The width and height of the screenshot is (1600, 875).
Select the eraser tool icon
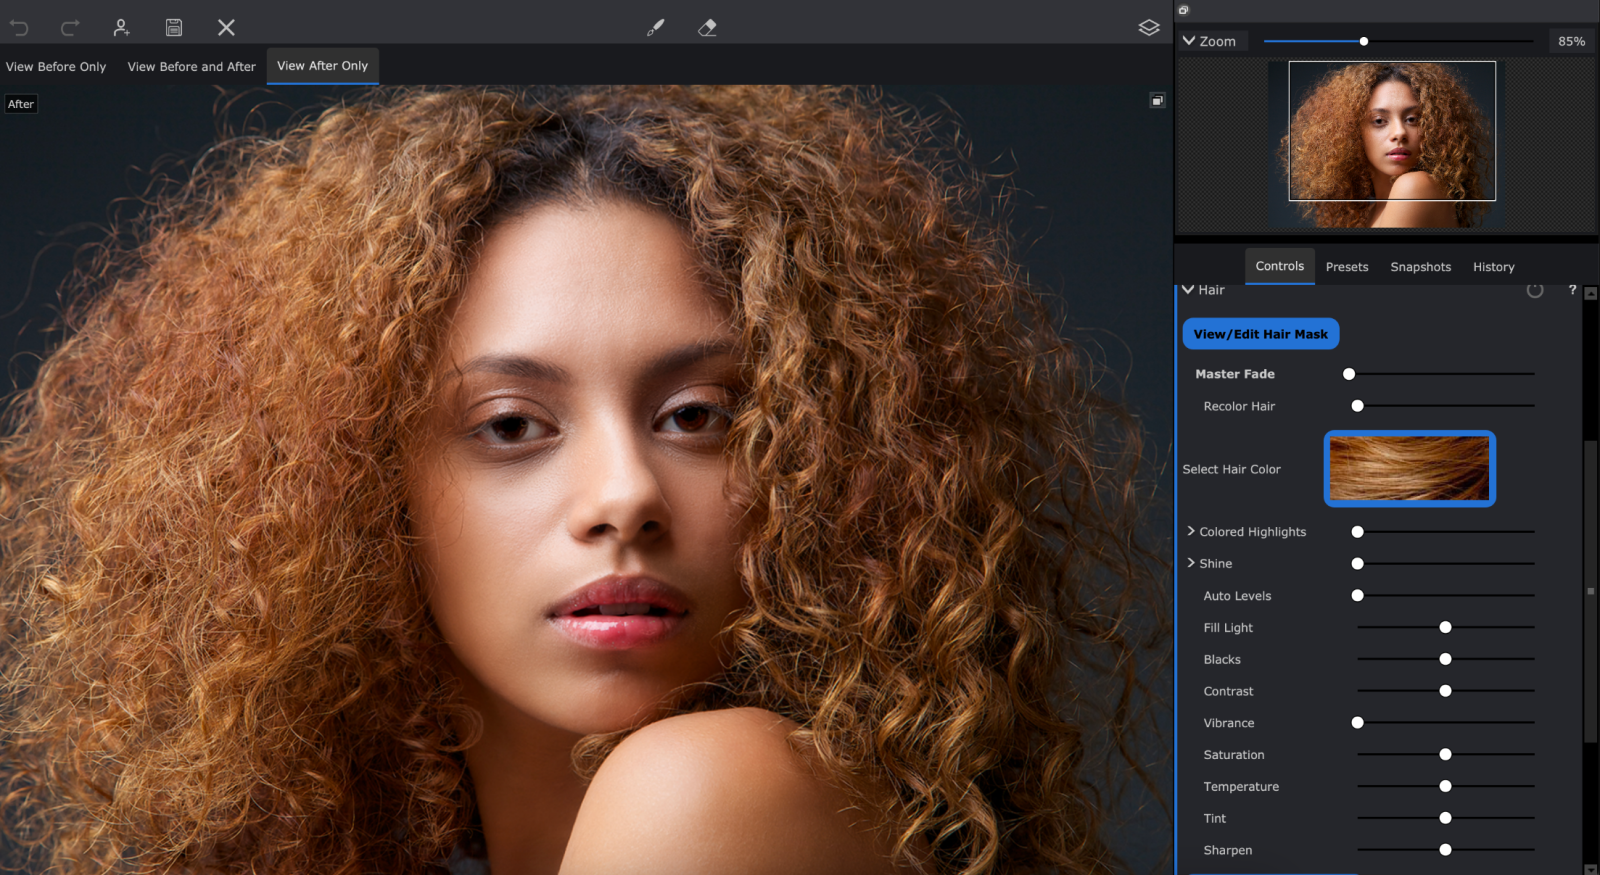[x=707, y=28]
